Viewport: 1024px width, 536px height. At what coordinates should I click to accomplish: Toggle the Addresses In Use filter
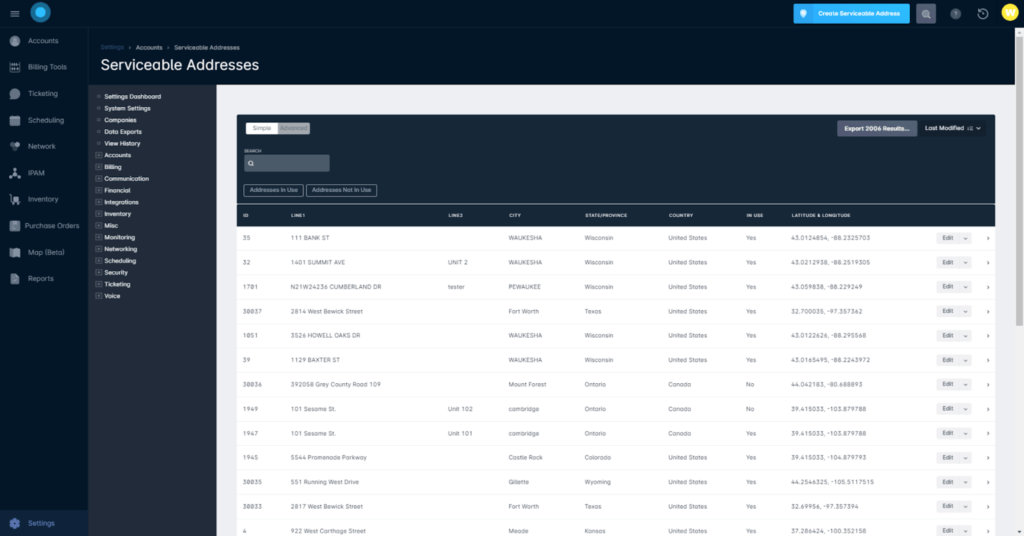[x=274, y=191]
